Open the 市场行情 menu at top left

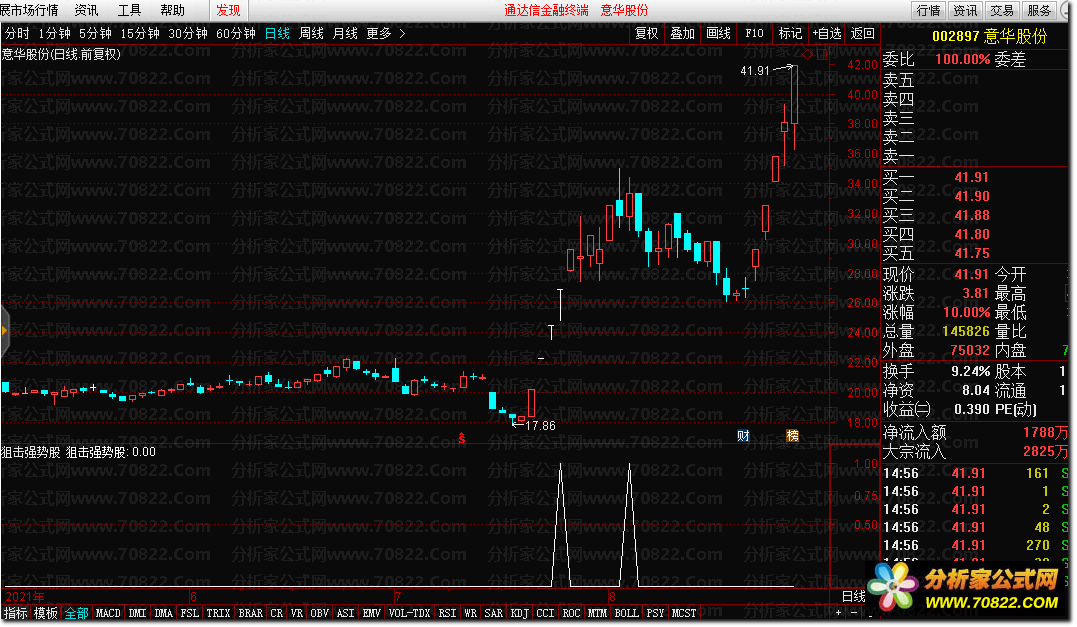(x=30, y=10)
